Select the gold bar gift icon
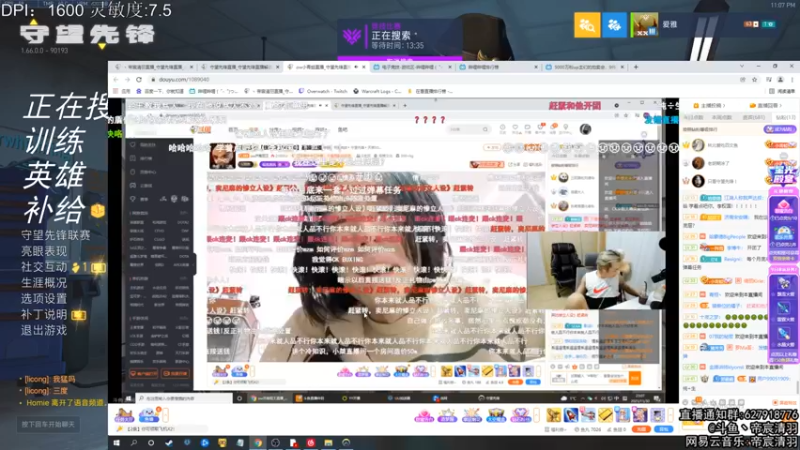The height and width of the screenshot is (450, 800). pos(606,415)
